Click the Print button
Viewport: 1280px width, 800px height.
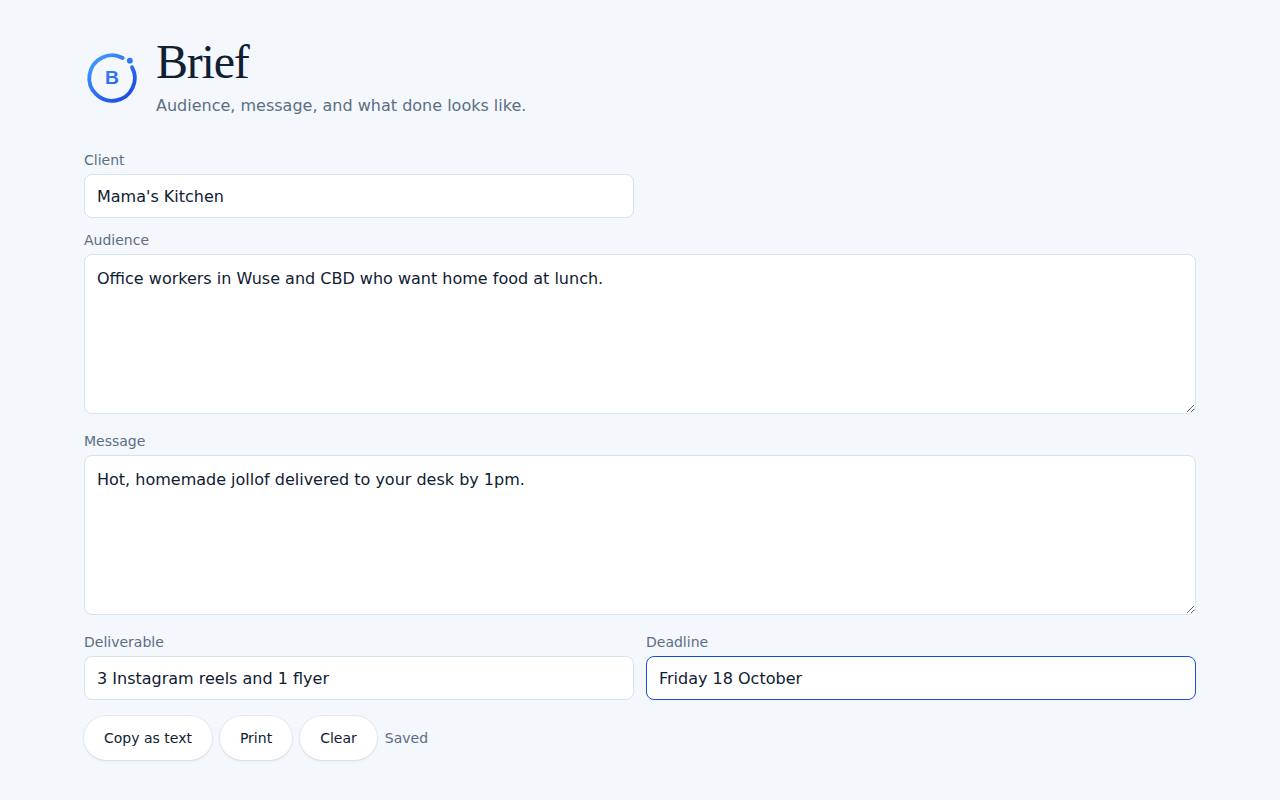[x=256, y=738]
